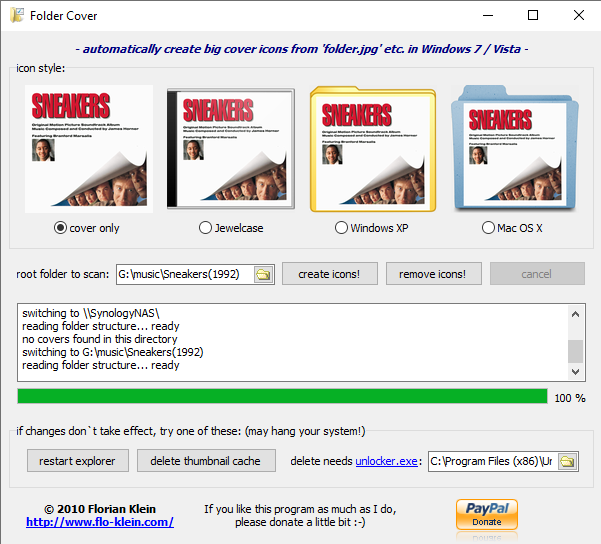Click 'restart explorer' button
The height and width of the screenshot is (544, 601).
(78, 461)
